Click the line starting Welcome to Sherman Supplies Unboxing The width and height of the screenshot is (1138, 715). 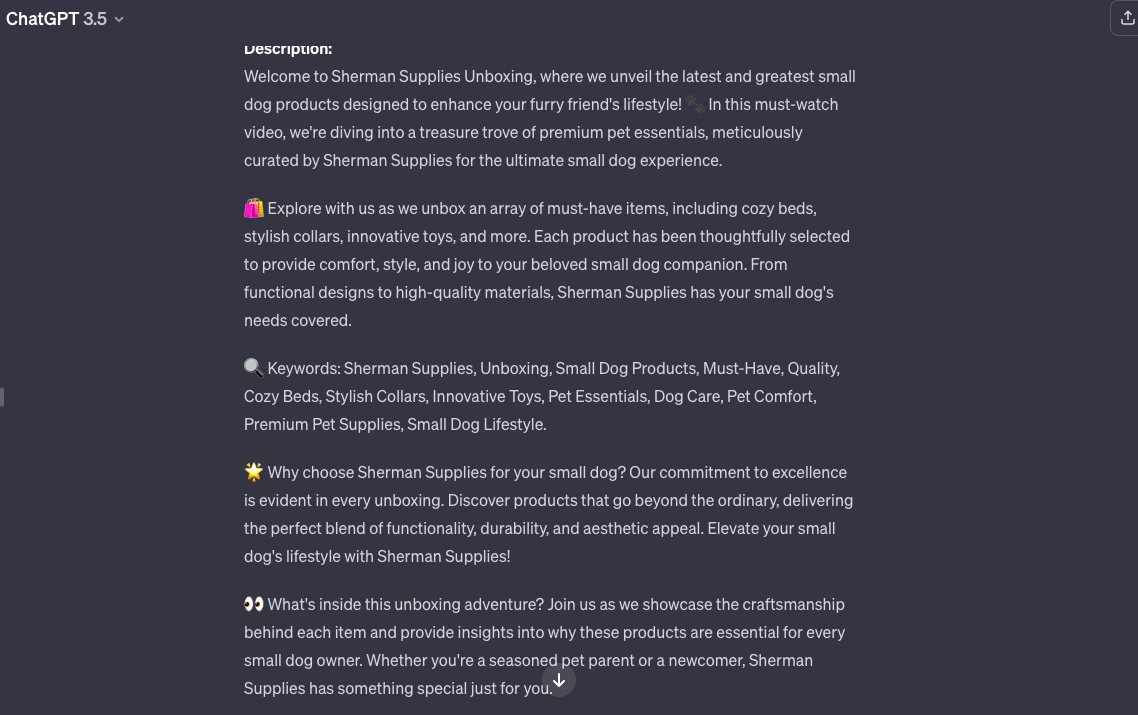549,76
